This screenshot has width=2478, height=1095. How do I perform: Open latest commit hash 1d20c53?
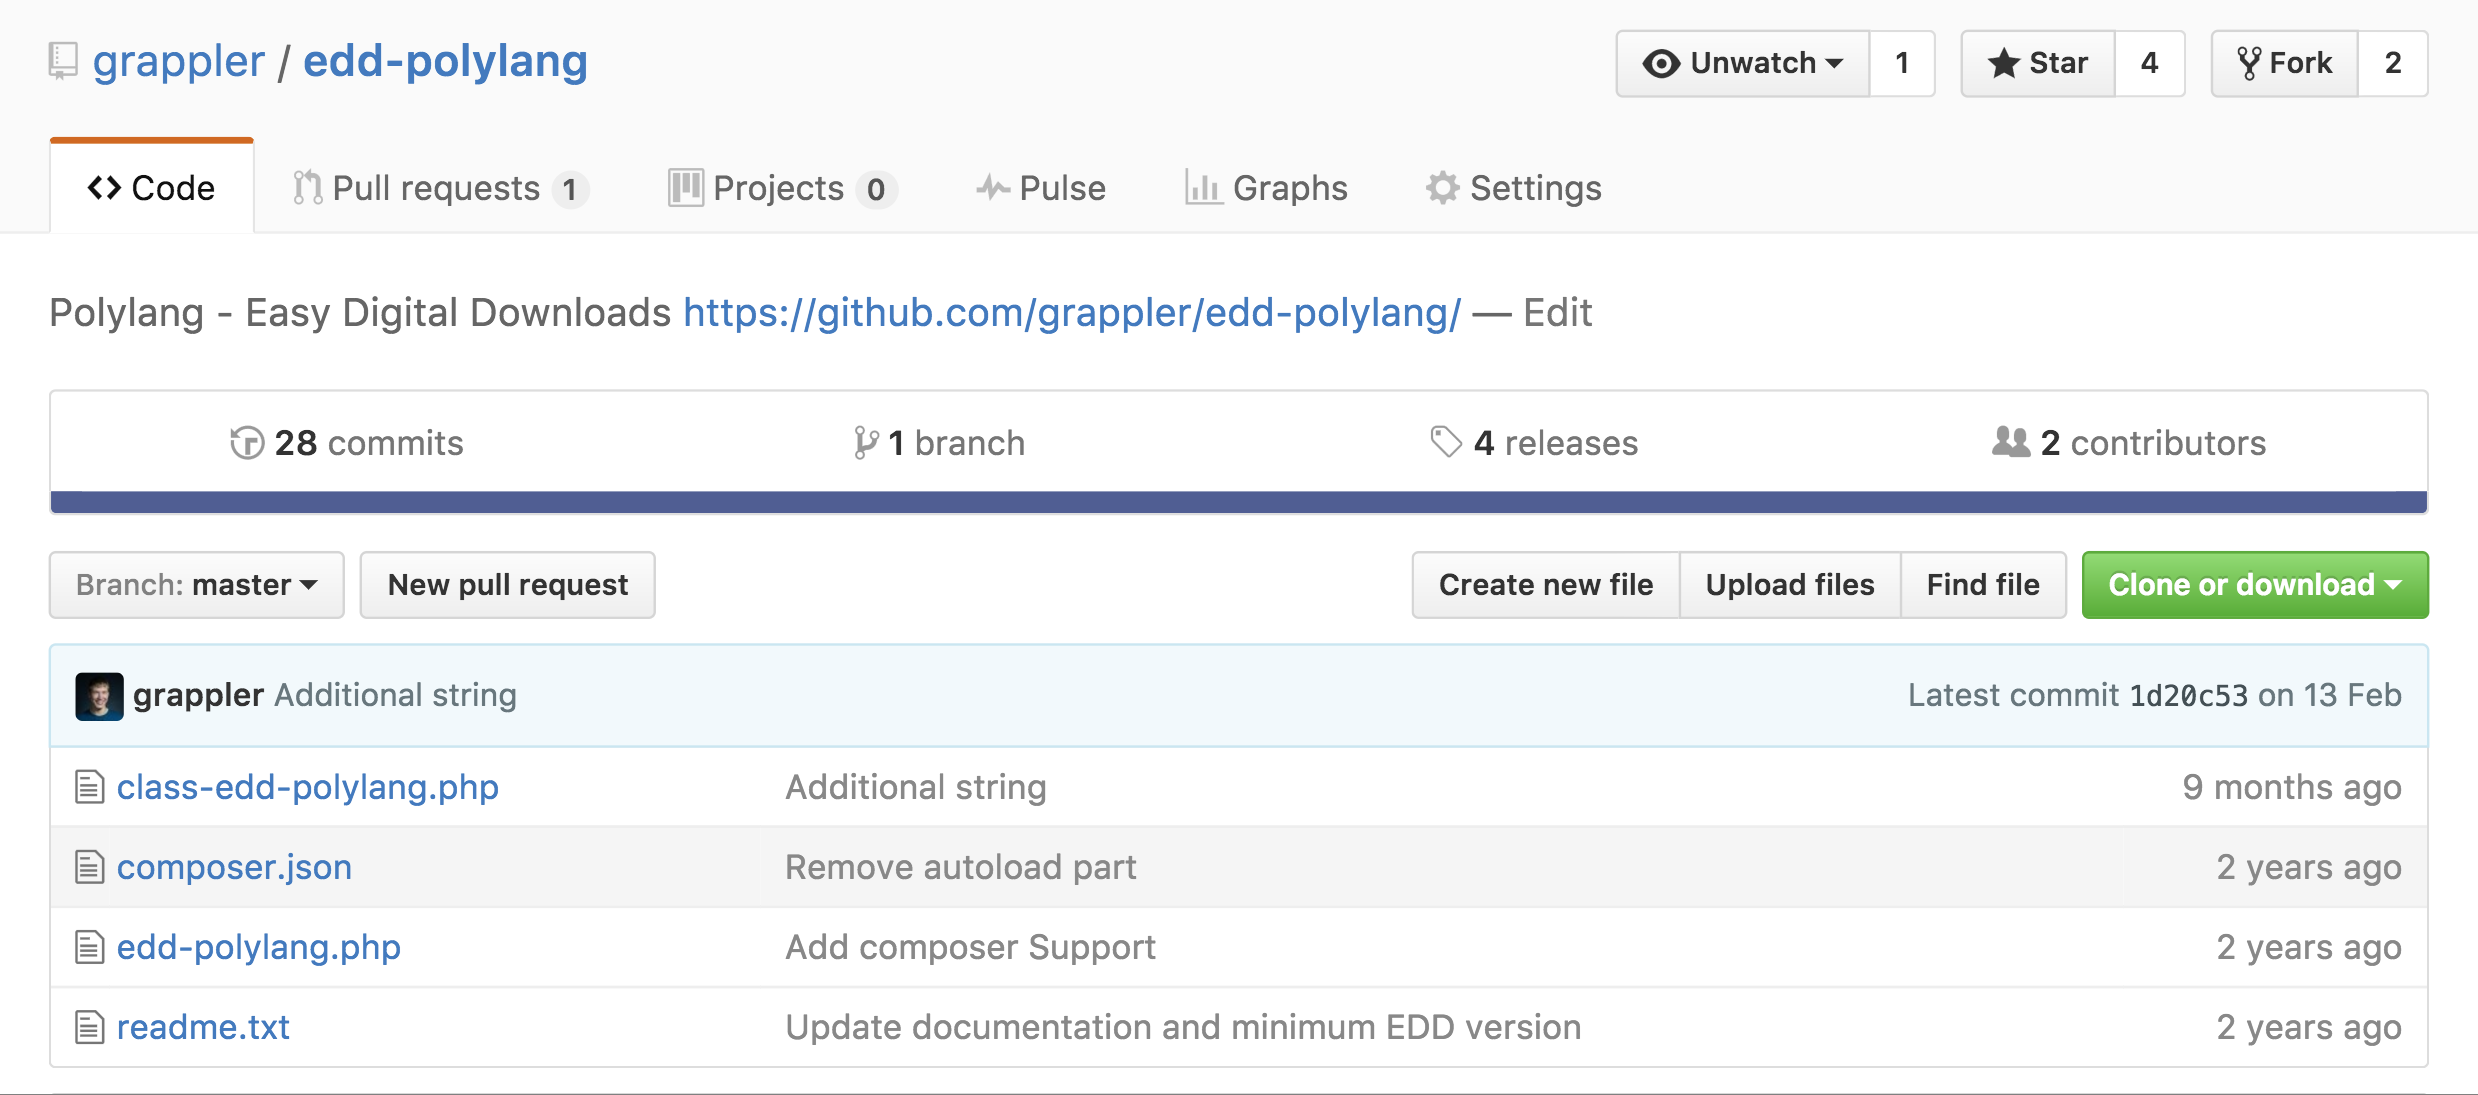[2188, 696]
